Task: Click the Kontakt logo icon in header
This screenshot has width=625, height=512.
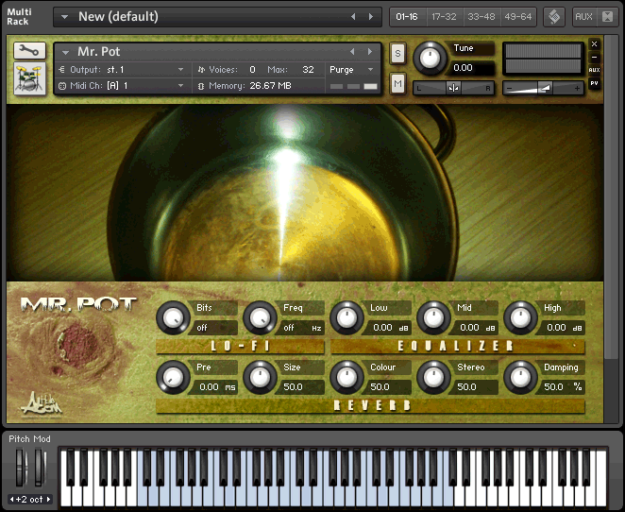Action: (x=554, y=17)
